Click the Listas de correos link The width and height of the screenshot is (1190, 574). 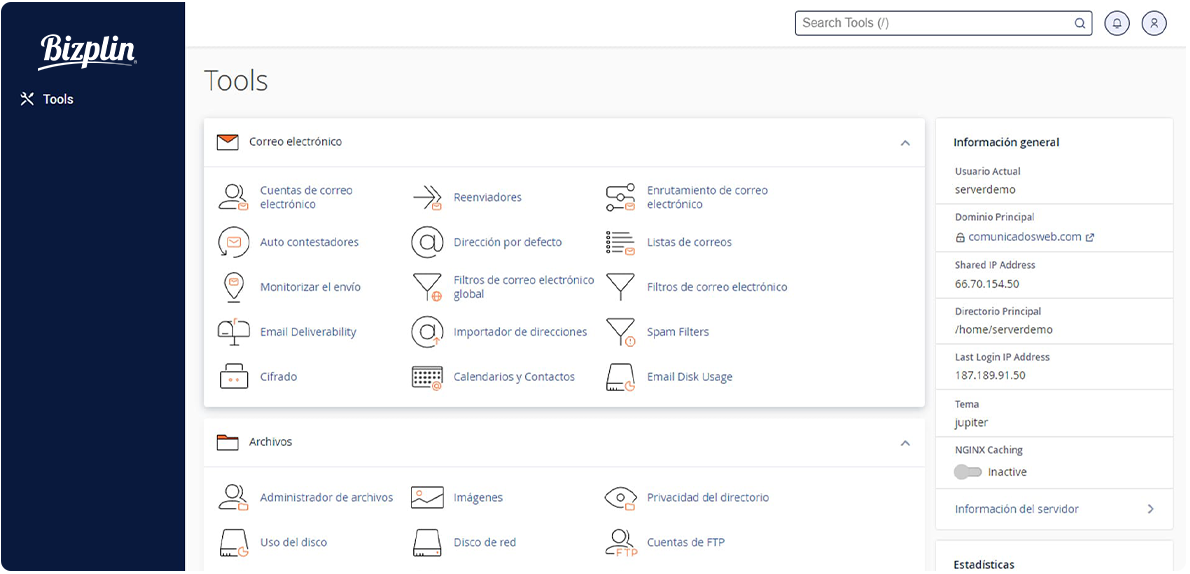(x=689, y=242)
